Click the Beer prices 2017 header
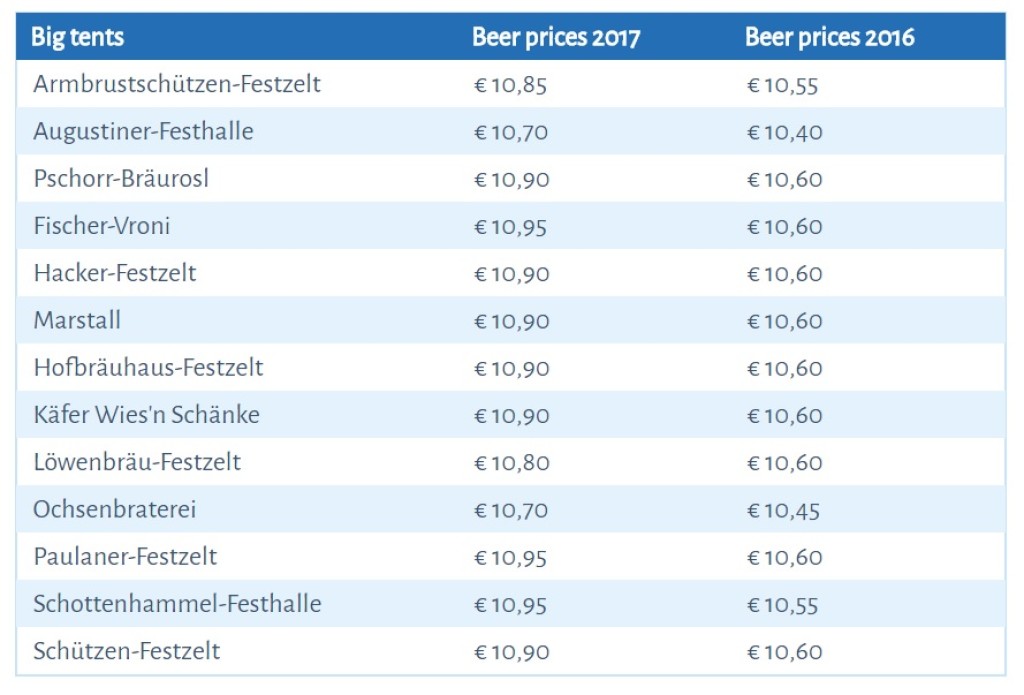 pyautogui.click(x=556, y=38)
